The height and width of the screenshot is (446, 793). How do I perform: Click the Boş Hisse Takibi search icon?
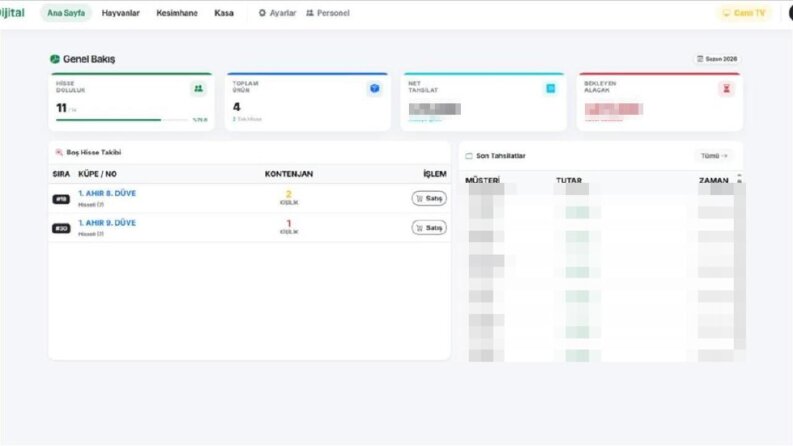(59, 152)
